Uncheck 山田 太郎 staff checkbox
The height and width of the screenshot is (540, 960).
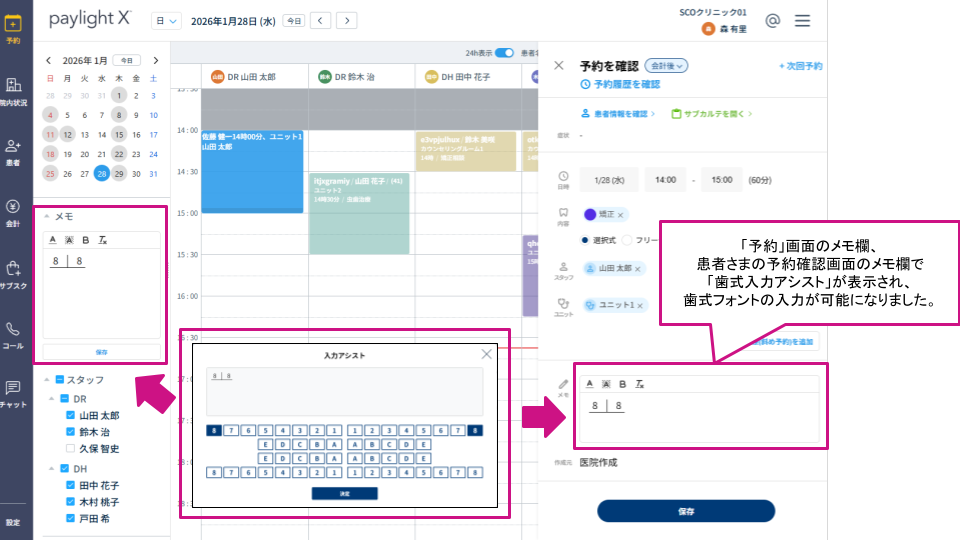70,415
